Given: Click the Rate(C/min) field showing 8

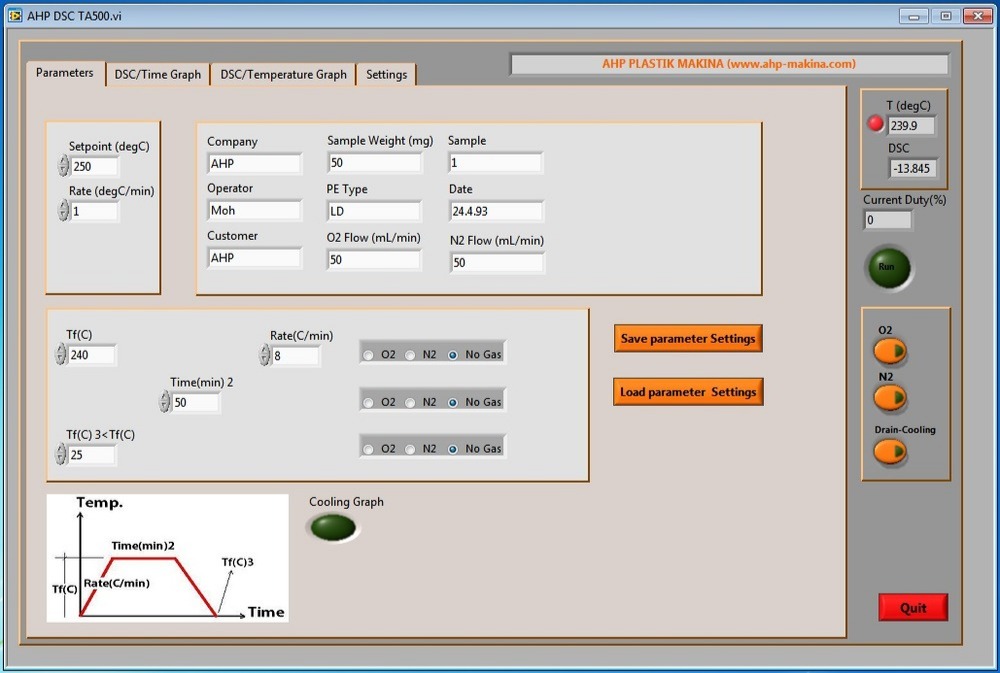Looking at the screenshot, I should (x=296, y=355).
